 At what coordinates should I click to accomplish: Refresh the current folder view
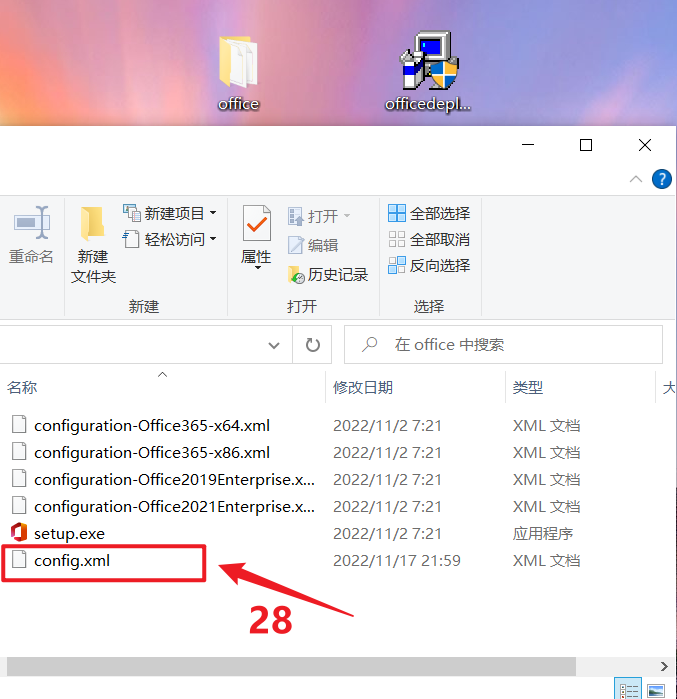(312, 345)
